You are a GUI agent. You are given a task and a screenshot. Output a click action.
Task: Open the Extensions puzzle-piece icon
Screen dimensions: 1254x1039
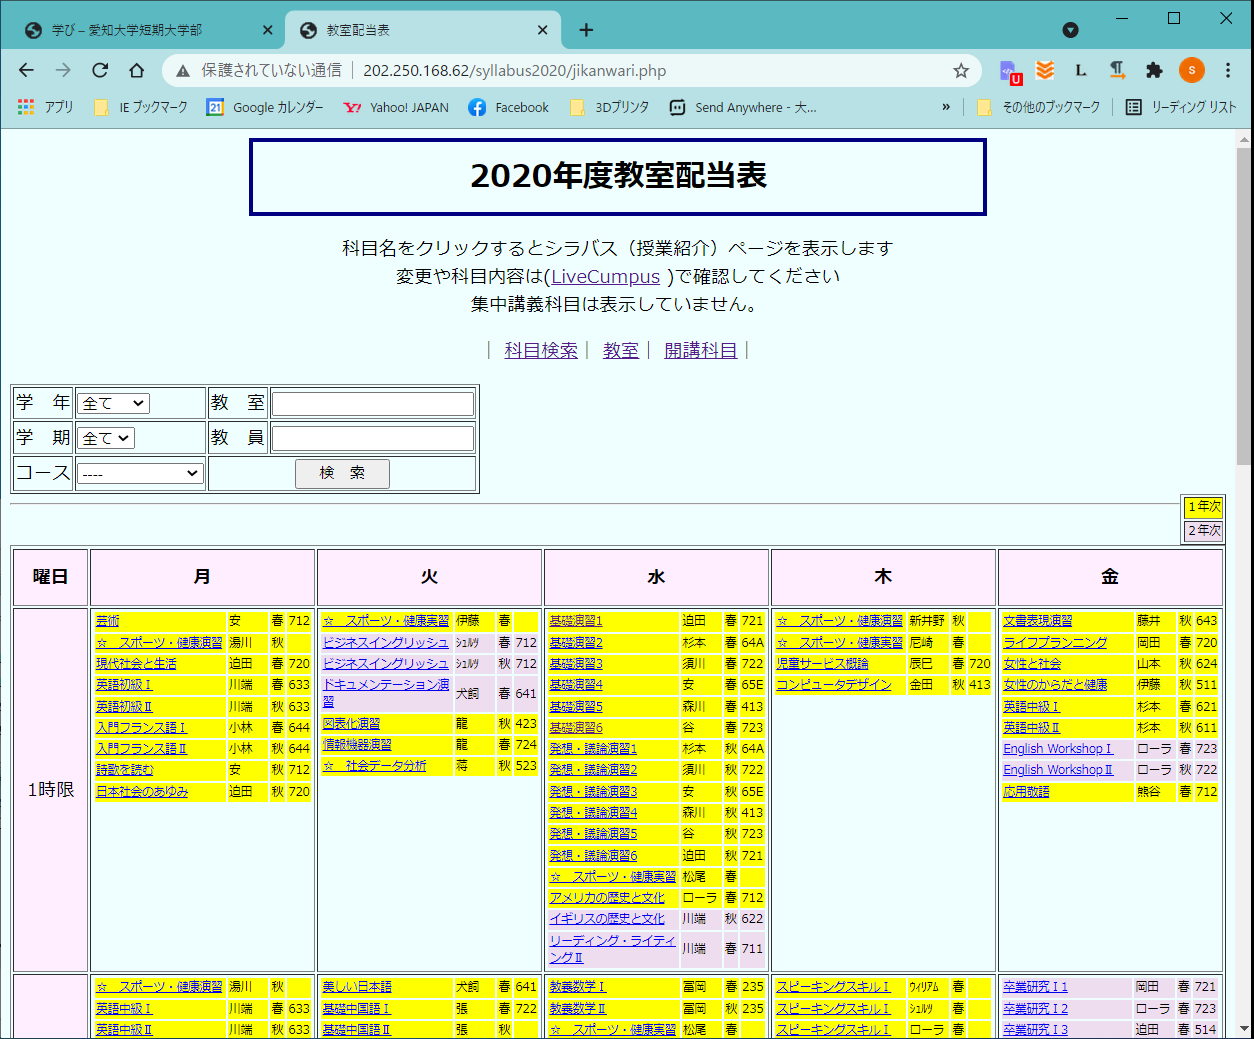pyautogui.click(x=1154, y=70)
